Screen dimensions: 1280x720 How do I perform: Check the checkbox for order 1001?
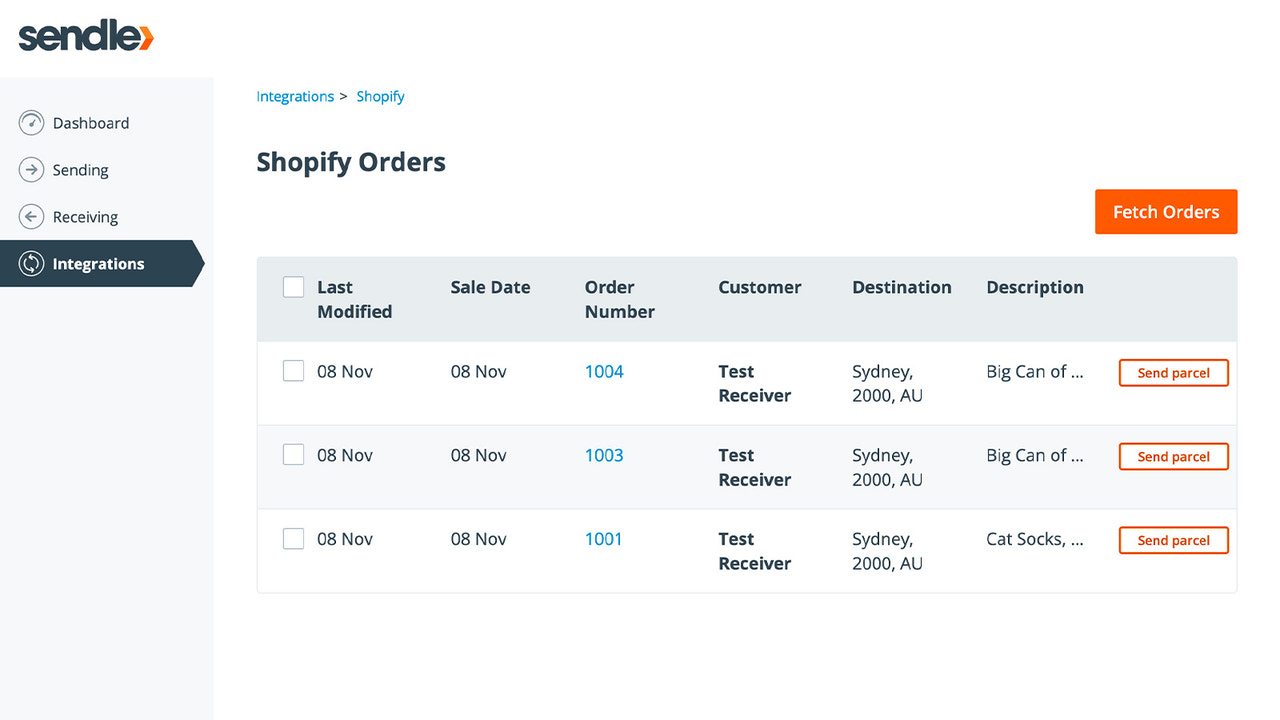[x=293, y=538]
